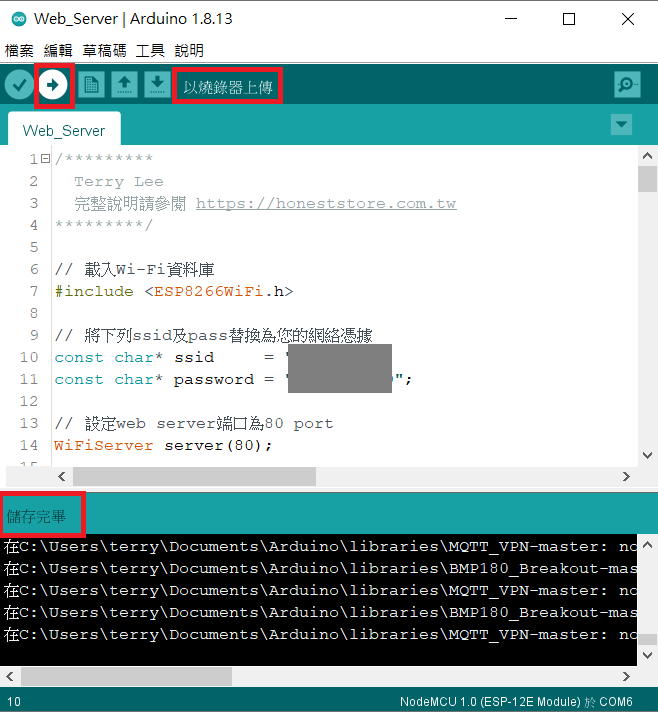Save the sketch with Save icon
The image size is (658, 712).
pyautogui.click(x=157, y=85)
